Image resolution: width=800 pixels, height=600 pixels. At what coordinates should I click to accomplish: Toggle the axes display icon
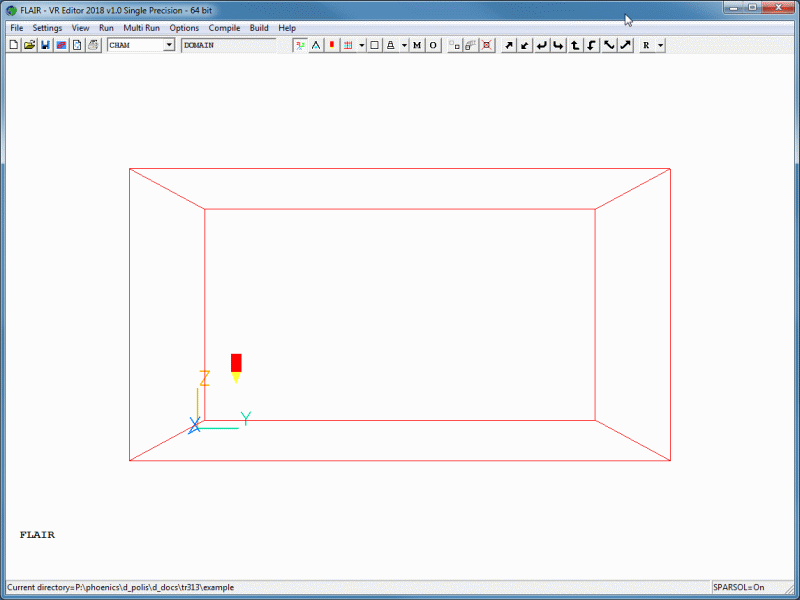pyautogui.click(x=300, y=45)
